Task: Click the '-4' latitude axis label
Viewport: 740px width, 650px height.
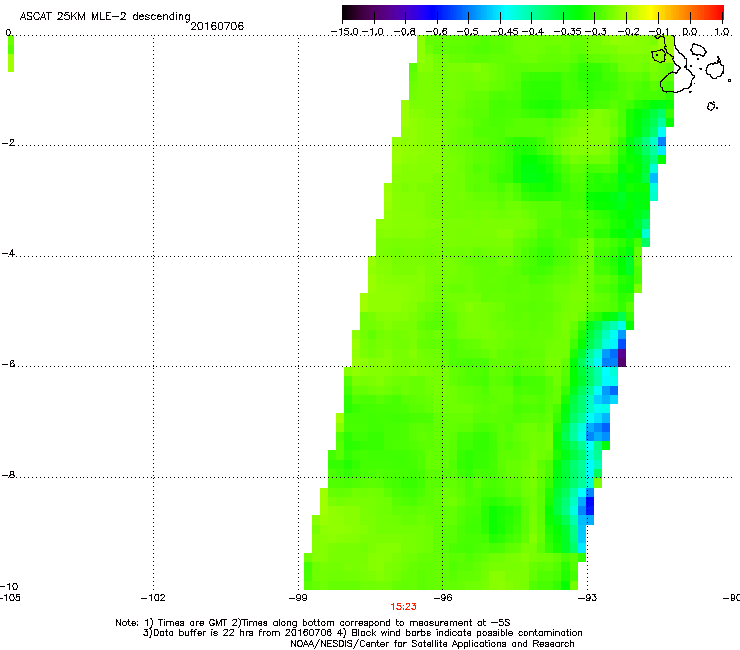Action: coord(8,253)
